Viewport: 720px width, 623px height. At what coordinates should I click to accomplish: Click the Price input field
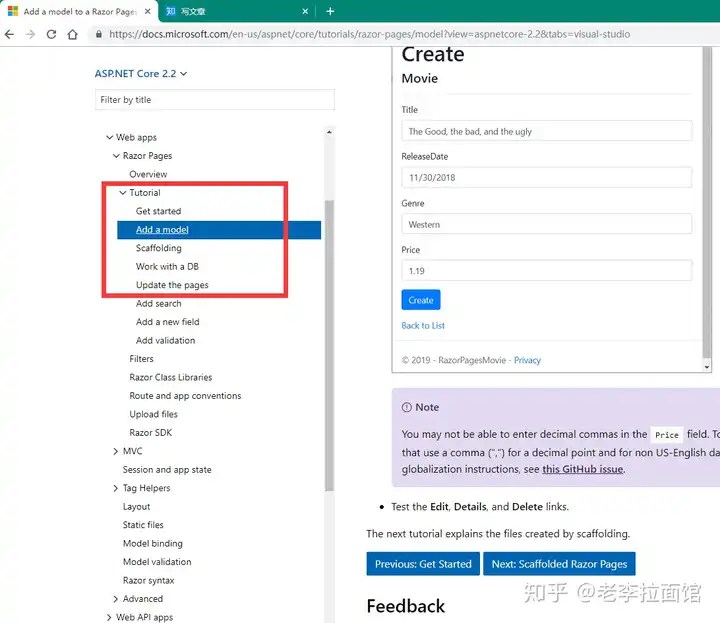[546, 271]
